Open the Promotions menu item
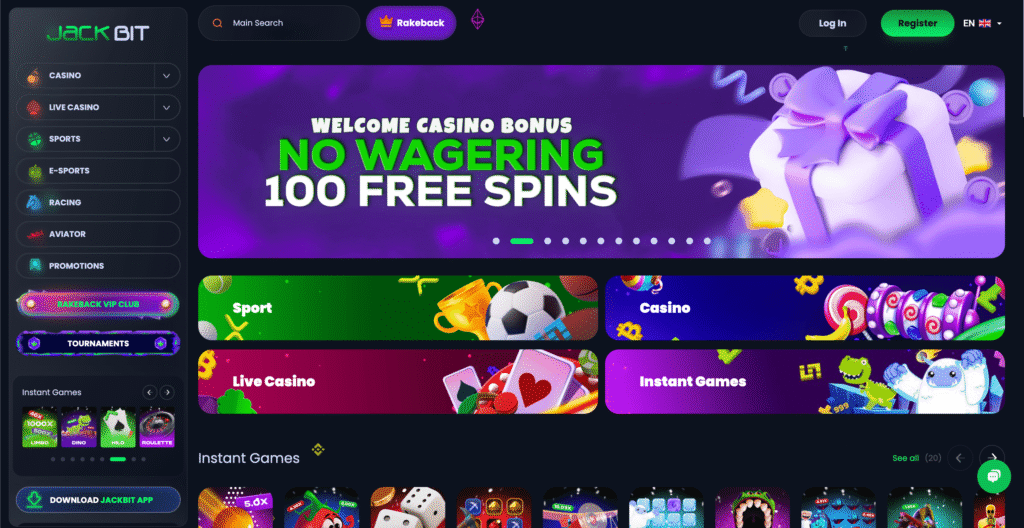 [98, 266]
